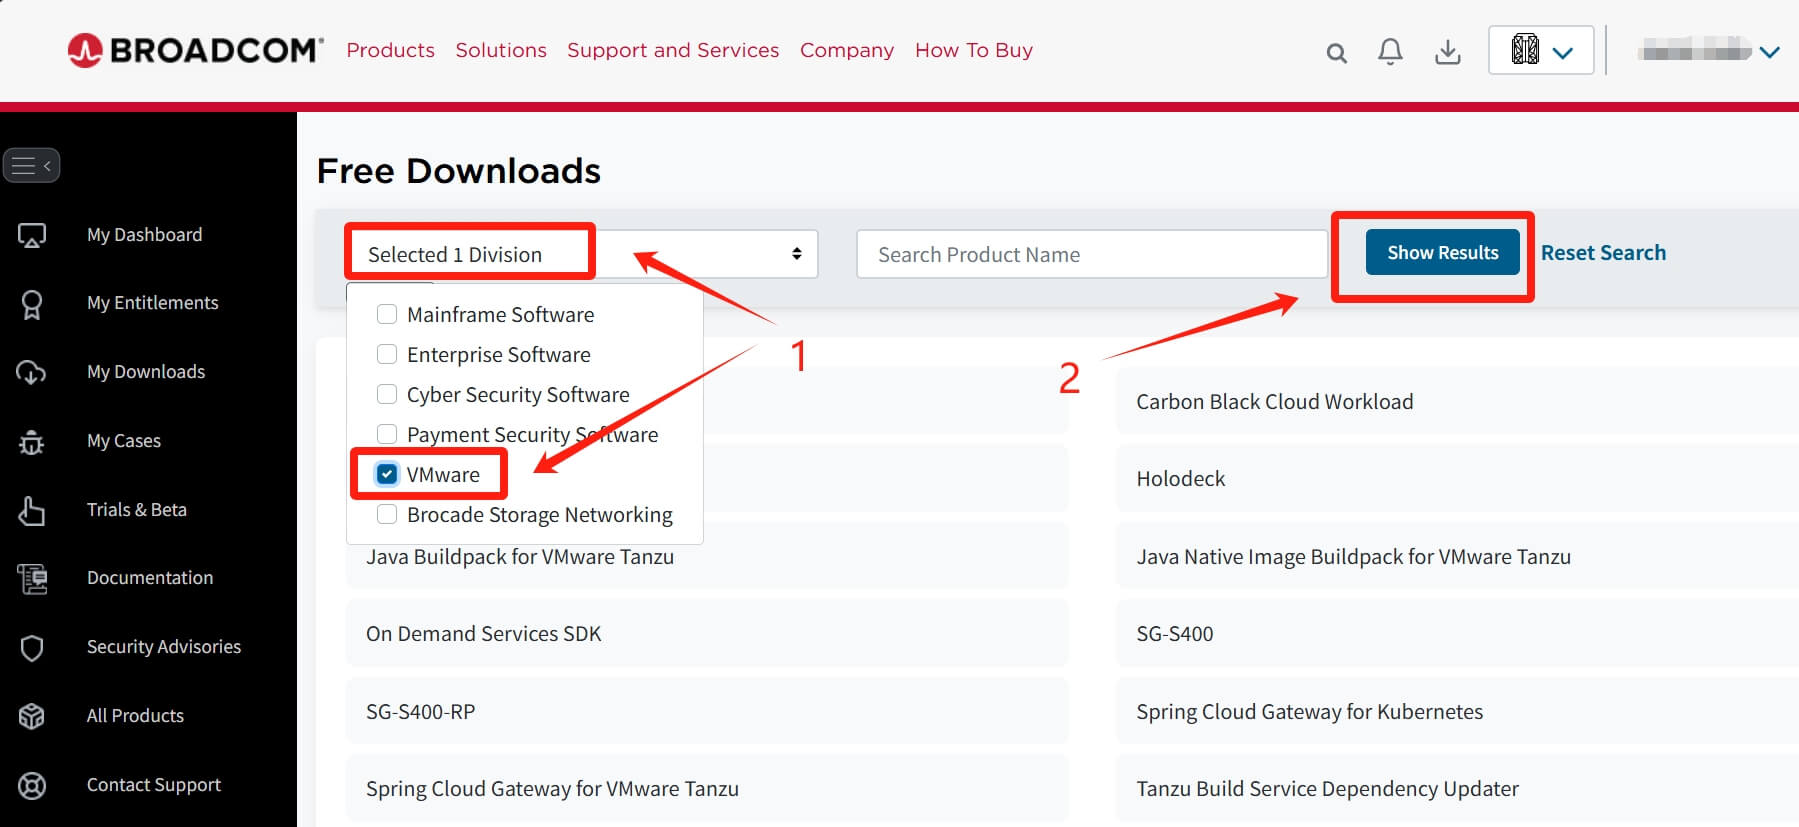This screenshot has height=827, width=1799.
Task: Click the My Dashboard monitor icon
Action: (32, 235)
